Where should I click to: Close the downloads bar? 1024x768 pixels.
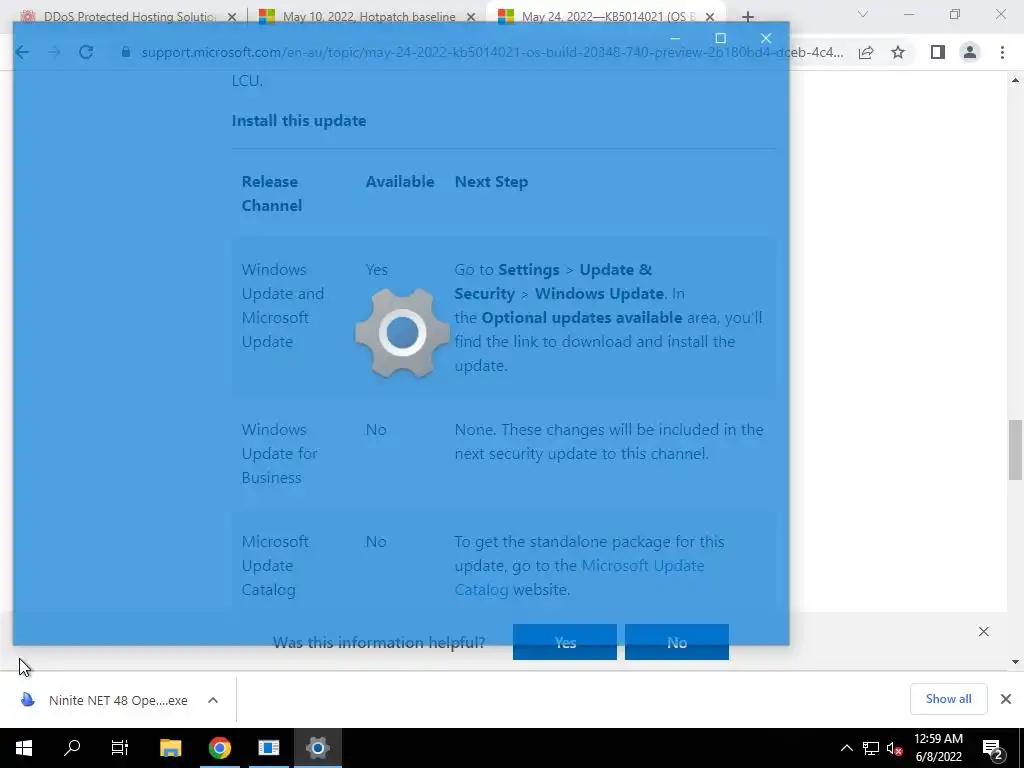click(x=1006, y=699)
